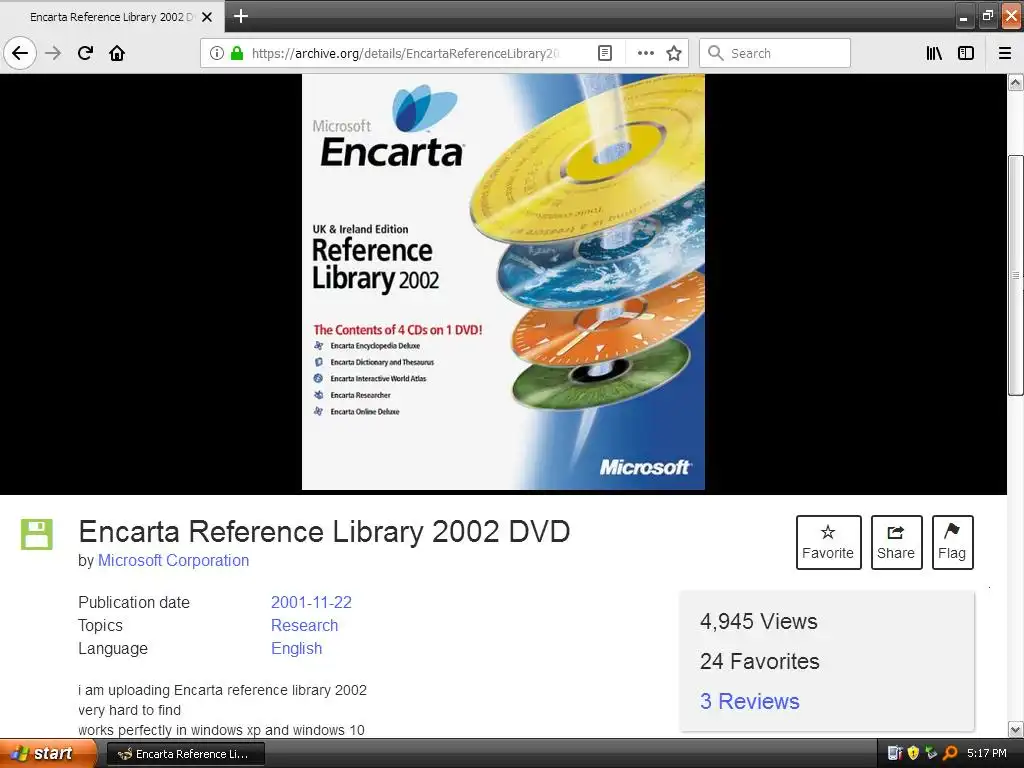Bookmark this page with the star

674,53
